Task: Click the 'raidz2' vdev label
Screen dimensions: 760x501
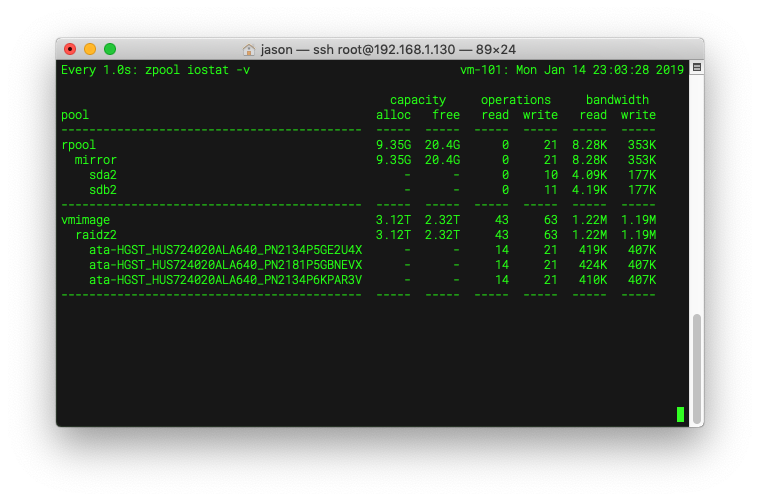Action: [96, 235]
